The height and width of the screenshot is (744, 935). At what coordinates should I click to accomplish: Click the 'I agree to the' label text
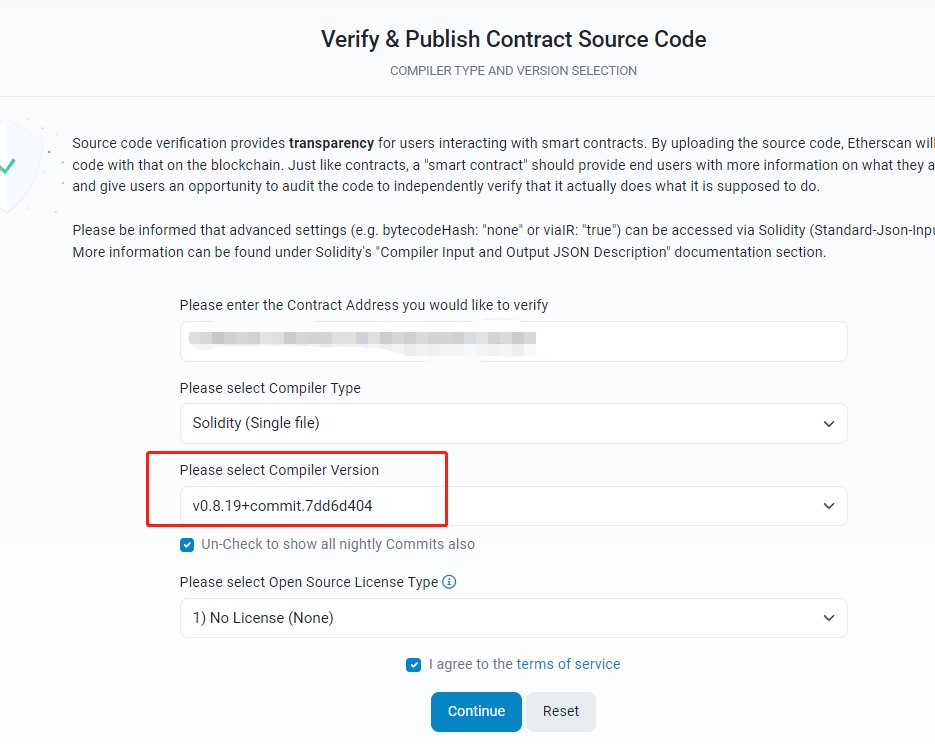tap(470, 664)
